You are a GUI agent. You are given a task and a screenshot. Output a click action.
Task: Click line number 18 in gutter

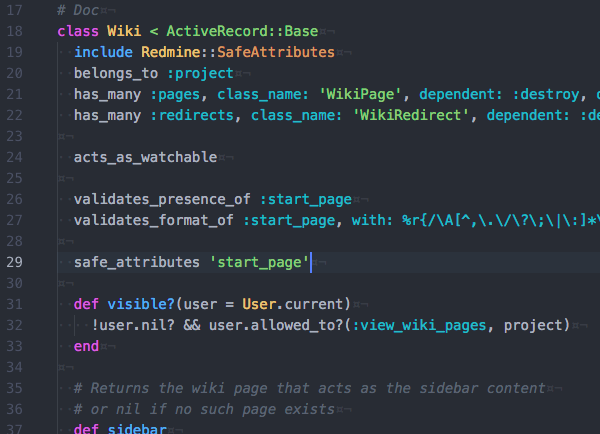[x=14, y=31]
